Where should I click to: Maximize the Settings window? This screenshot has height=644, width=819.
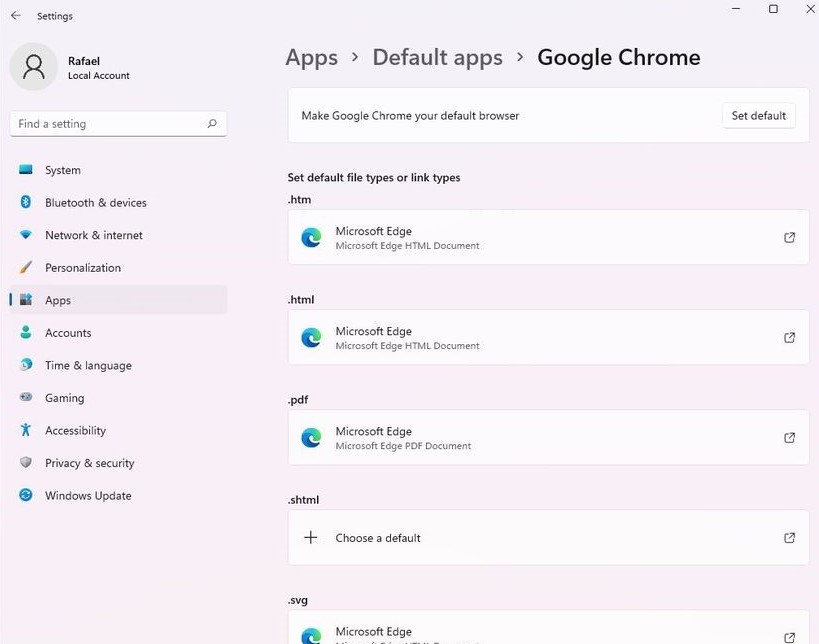pyautogui.click(x=773, y=9)
